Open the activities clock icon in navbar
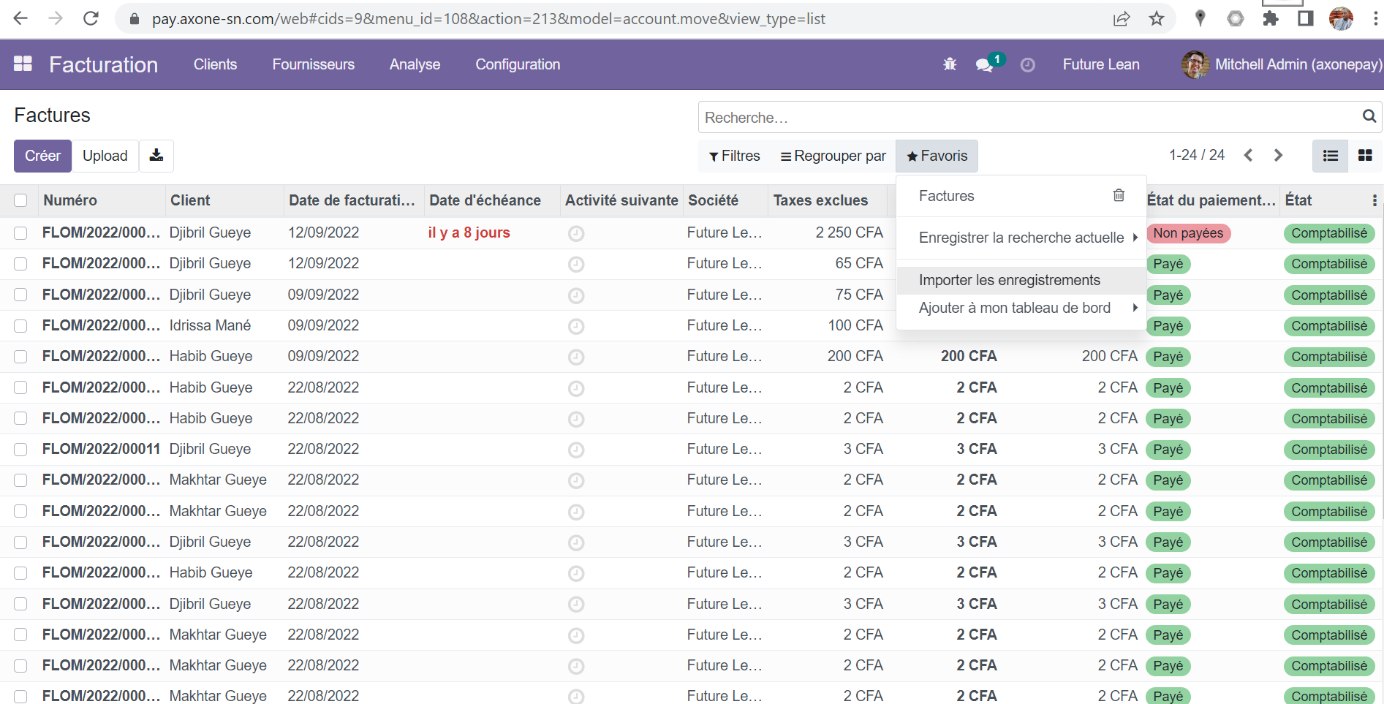The image size is (1384, 704). click(x=1027, y=65)
